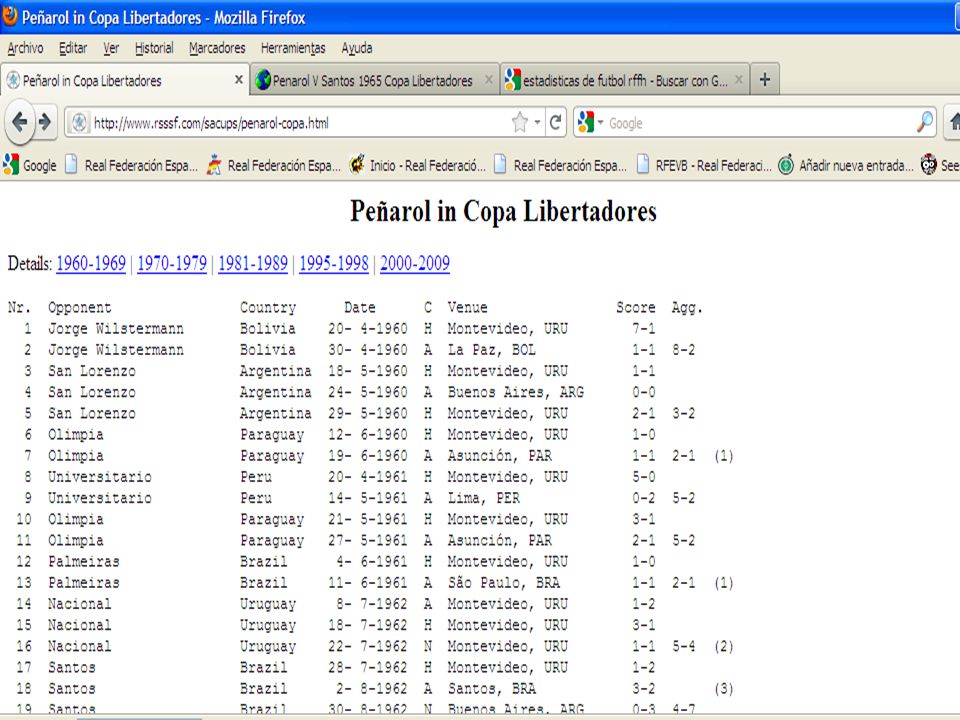Image resolution: width=960 pixels, height=720 pixels.
Task: Open the Ayuda menu
Action: click(x=357, y=48)
